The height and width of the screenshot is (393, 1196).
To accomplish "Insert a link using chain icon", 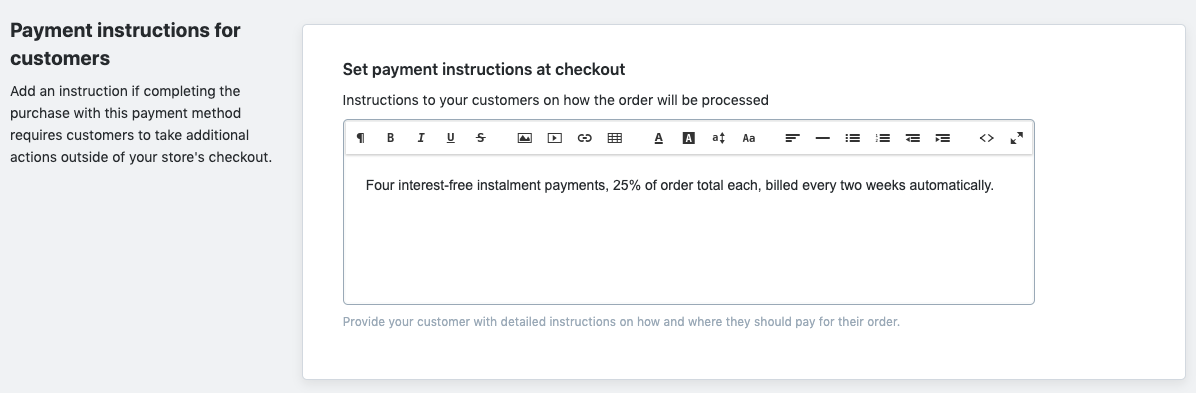I will (585, 138).
